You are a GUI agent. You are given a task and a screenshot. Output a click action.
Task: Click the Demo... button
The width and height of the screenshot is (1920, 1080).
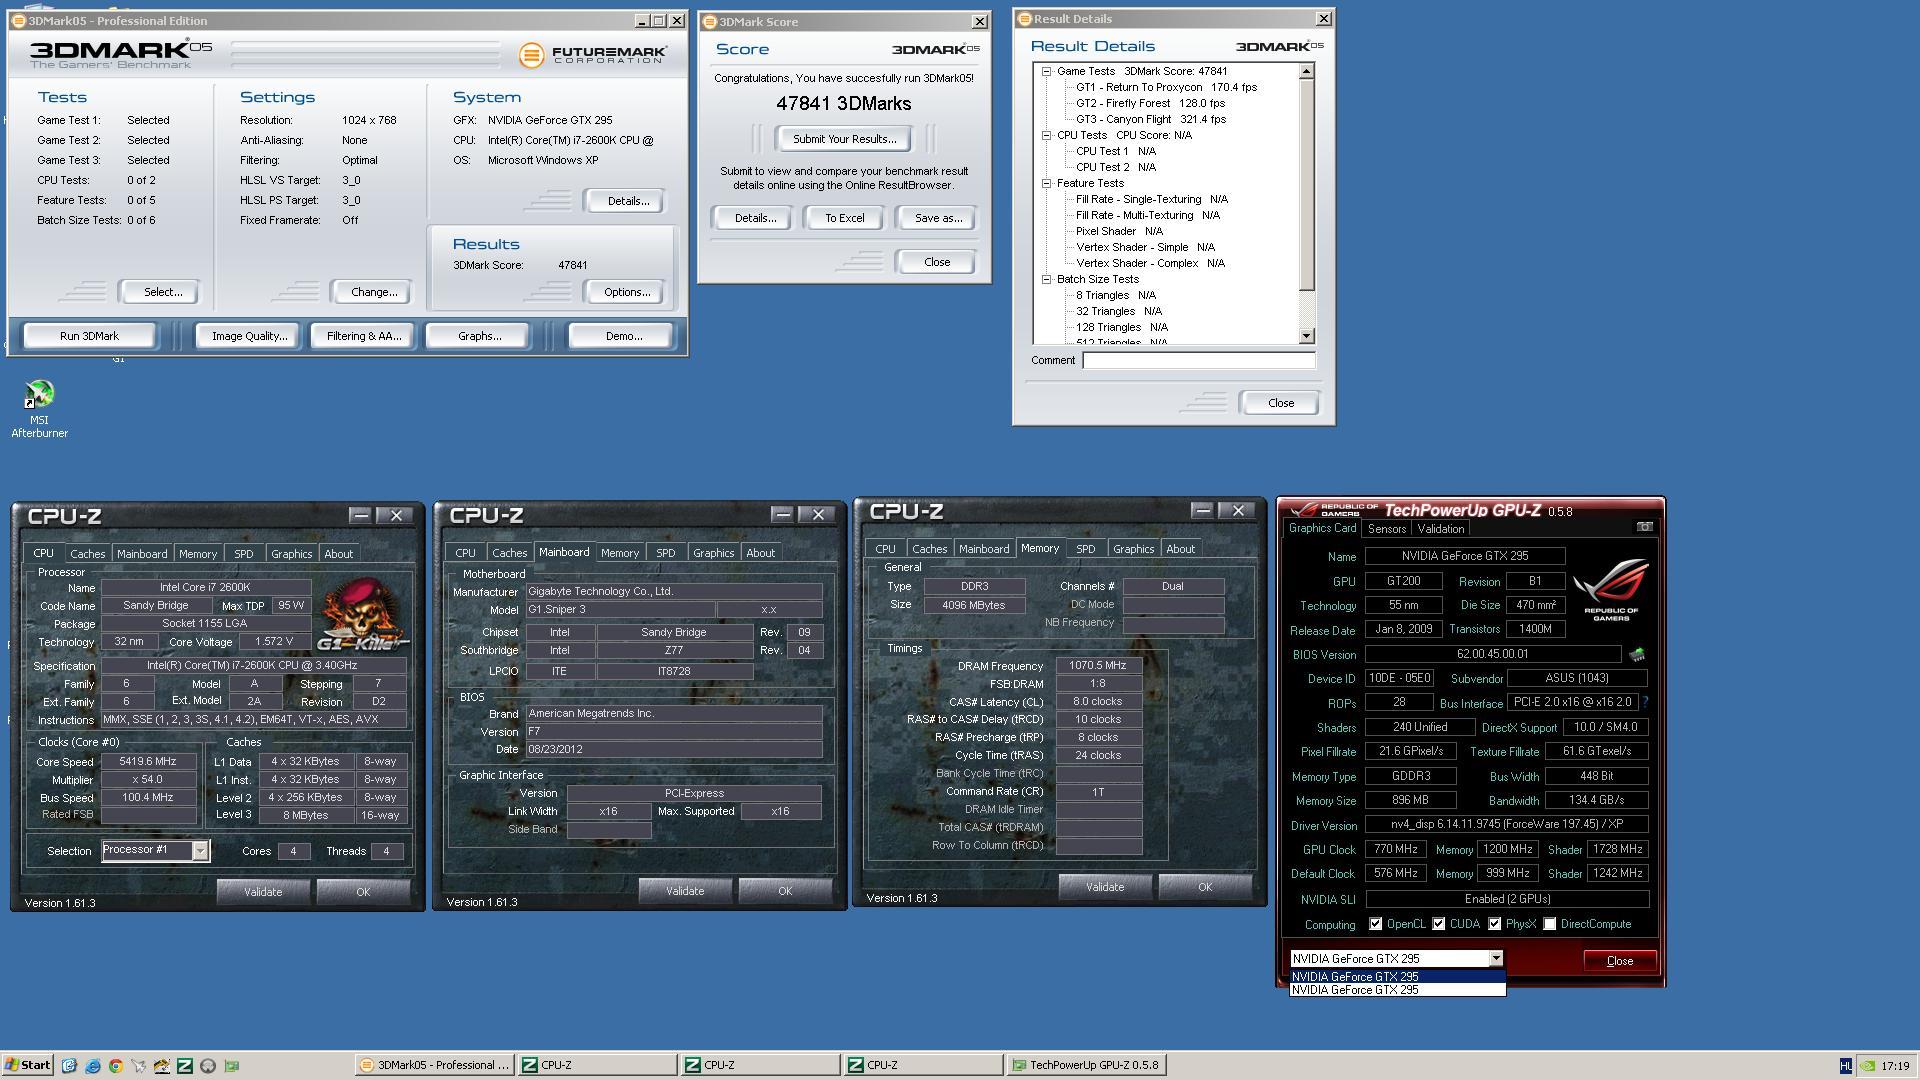[623, 336]
